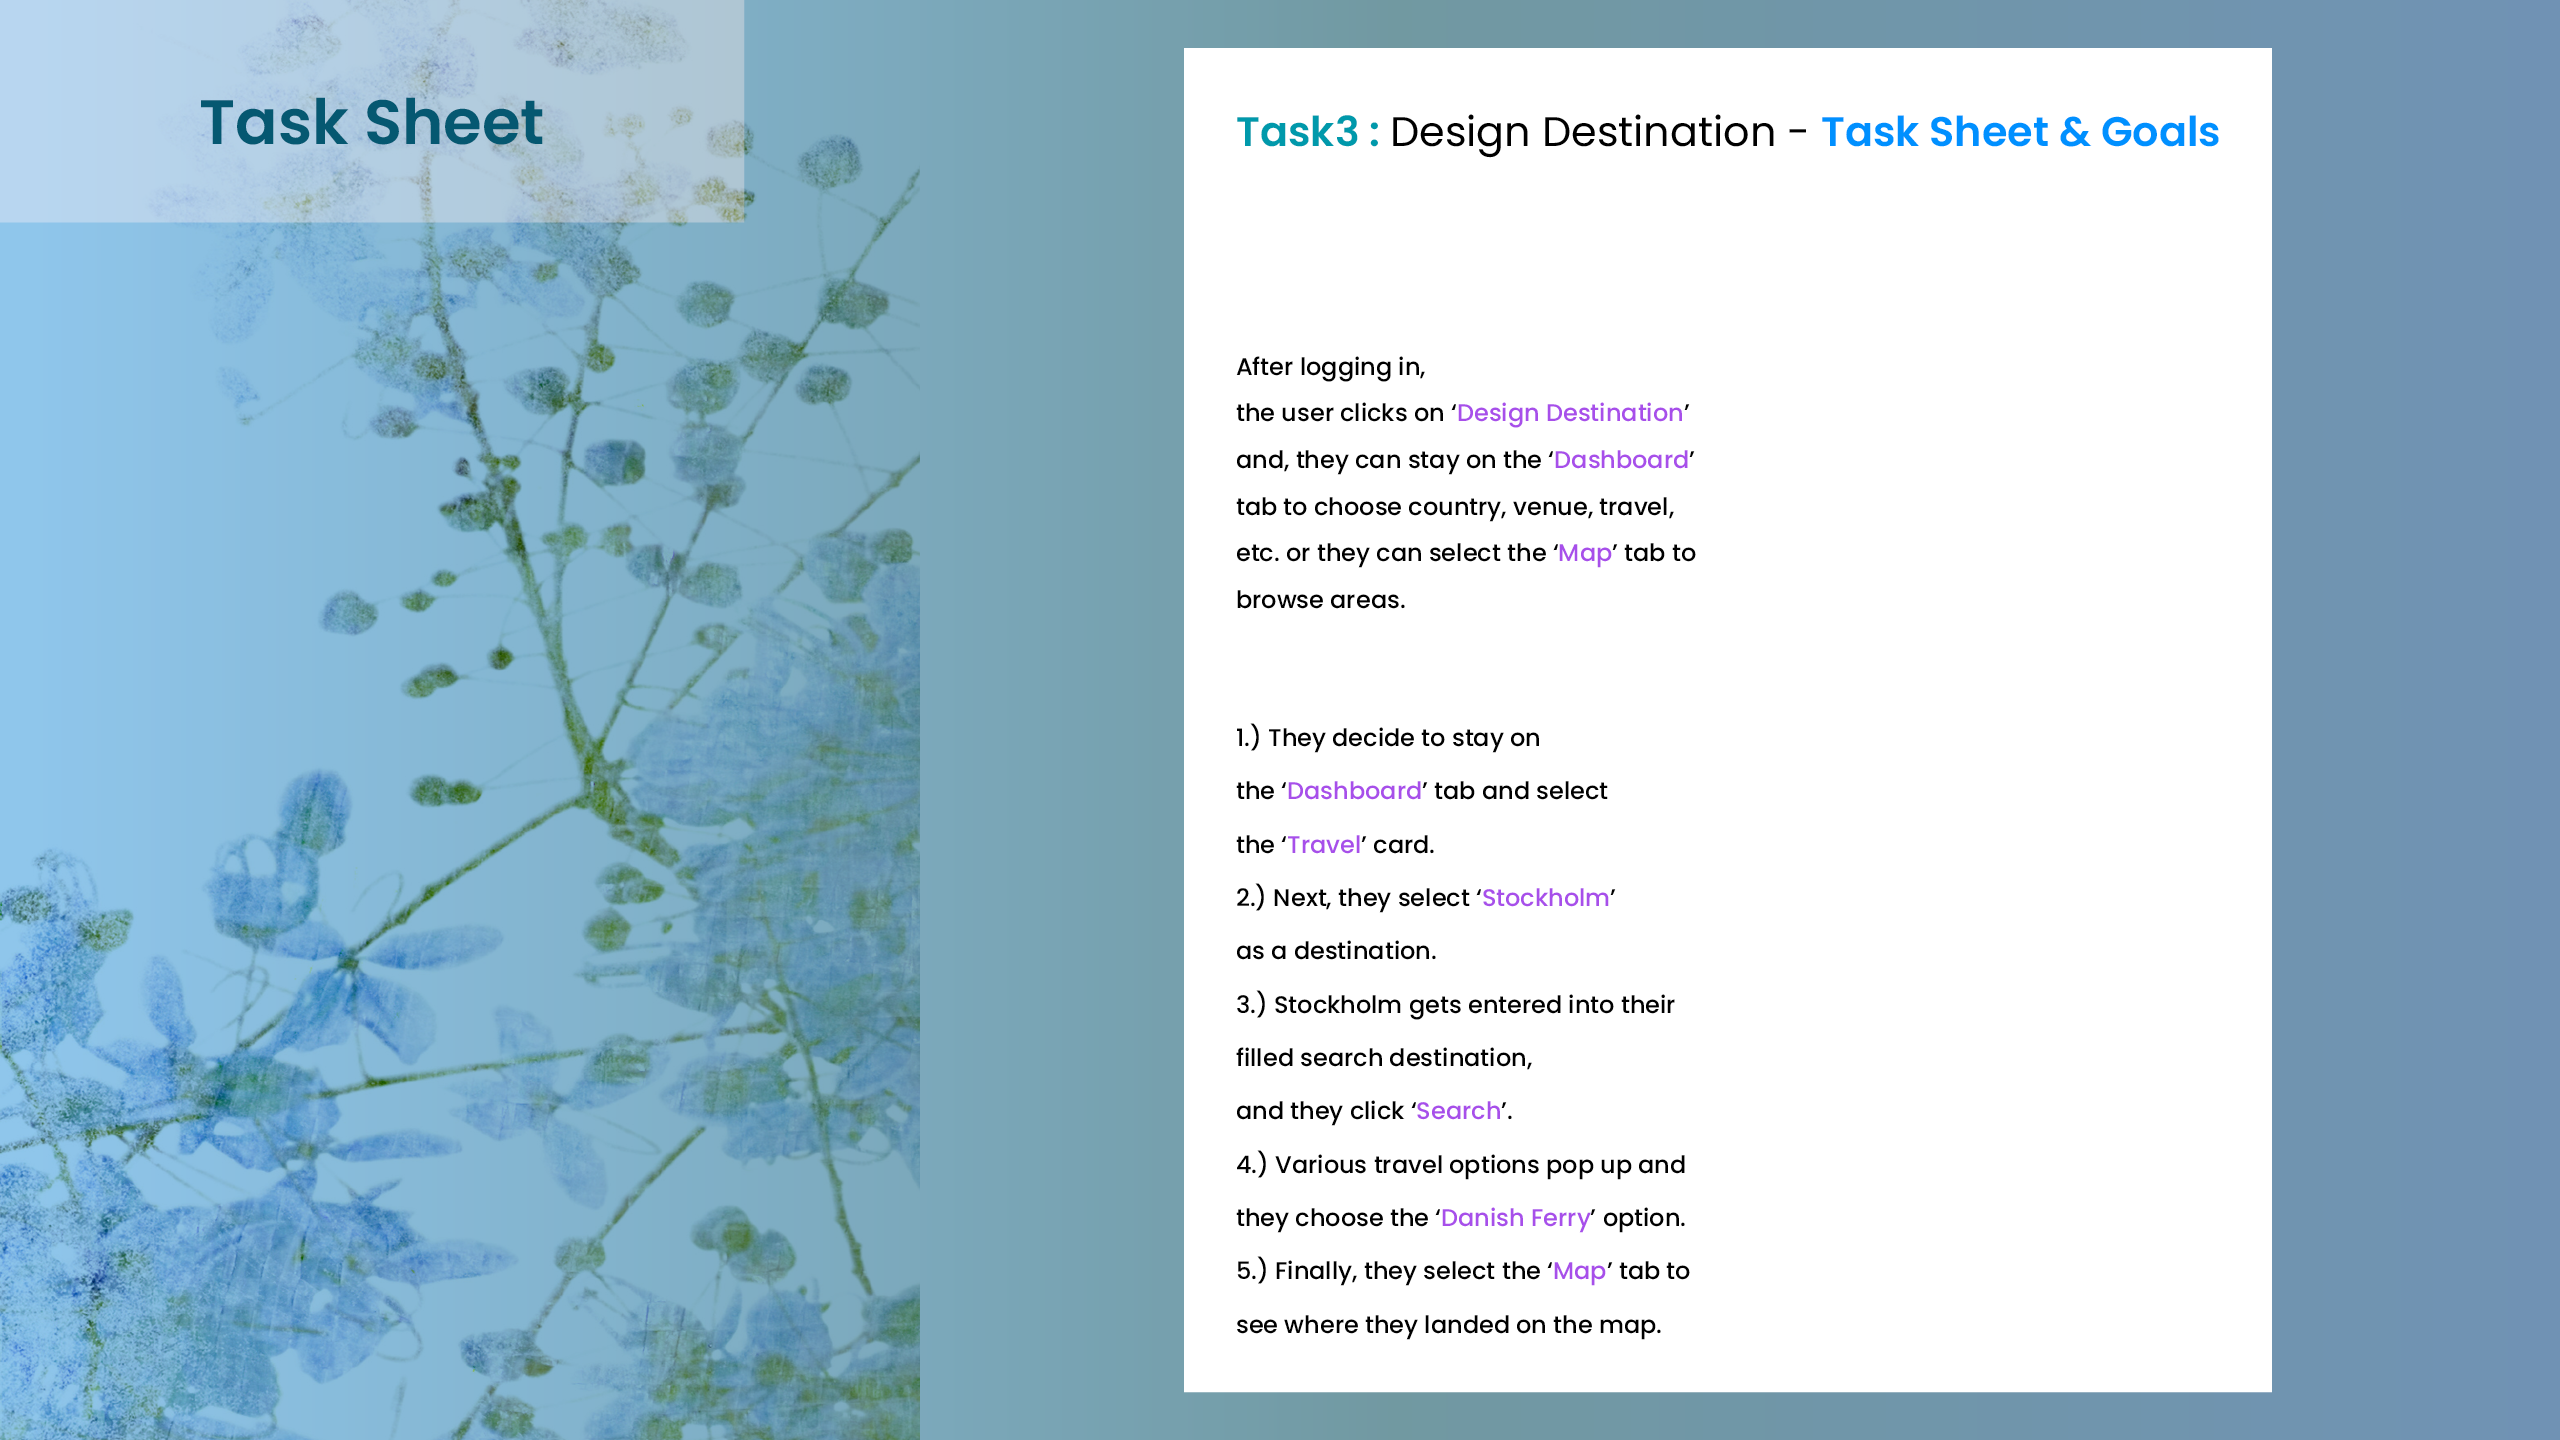Click the 'browse areas.' text line

pyautogui.click(x=1320, y=600)
